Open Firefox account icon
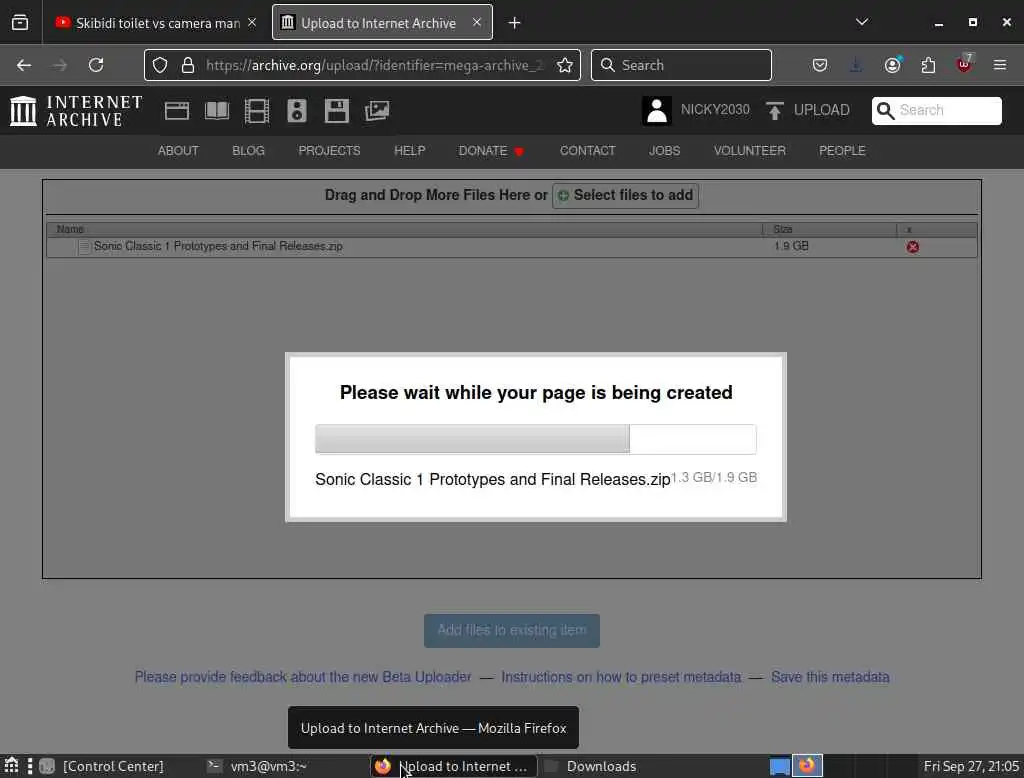Image resolution: width=1024 pixels, height=778 pixels. (x=893, y=65)
